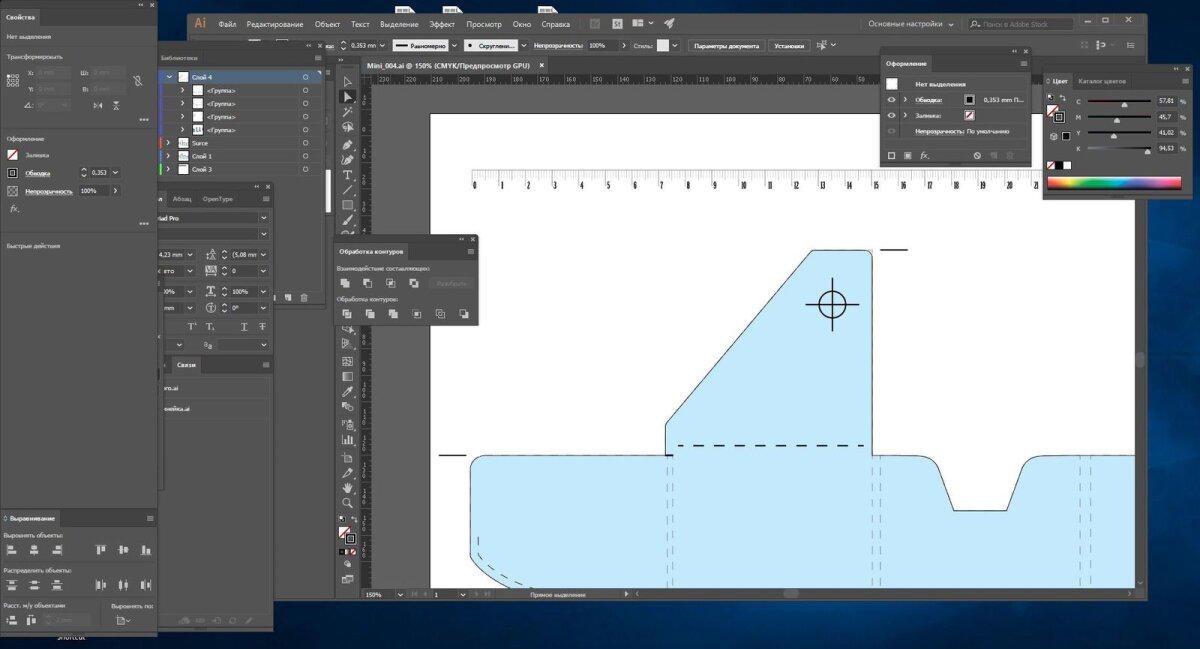
Task: Swap fill and stroke in toolbar
Action: pos(354,521)
